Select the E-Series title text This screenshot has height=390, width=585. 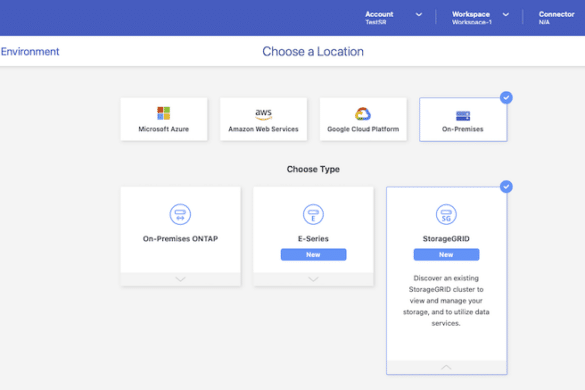tap(313, 239)
